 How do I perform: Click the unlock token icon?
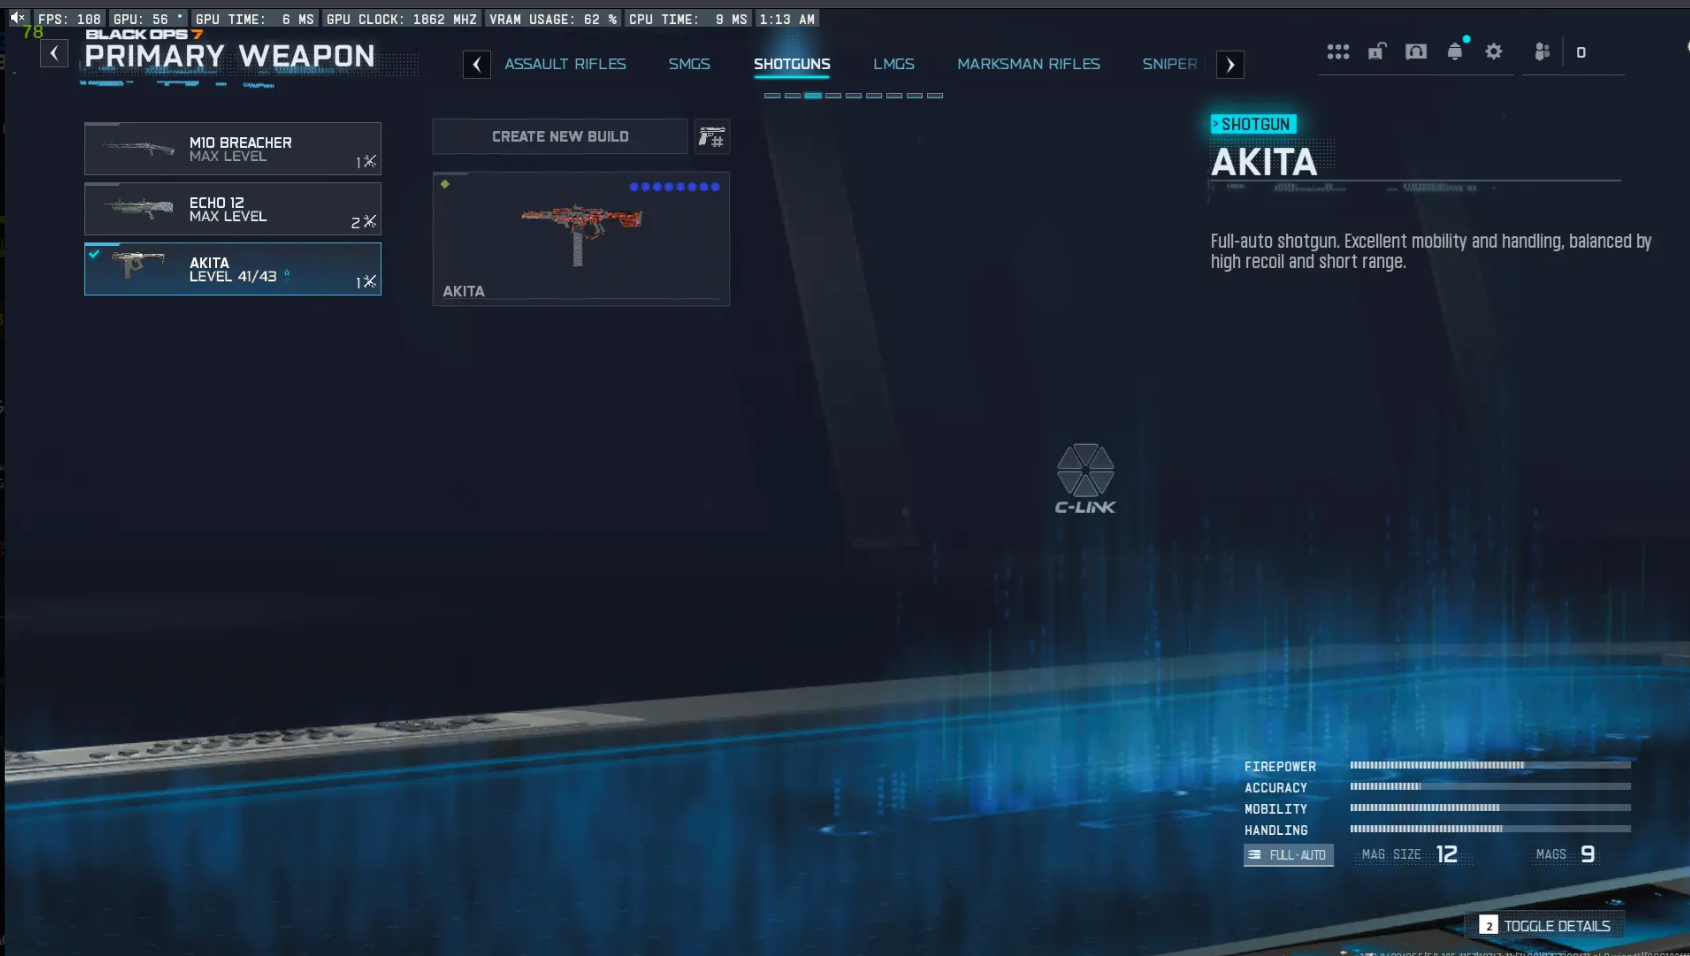point(1377,51)
